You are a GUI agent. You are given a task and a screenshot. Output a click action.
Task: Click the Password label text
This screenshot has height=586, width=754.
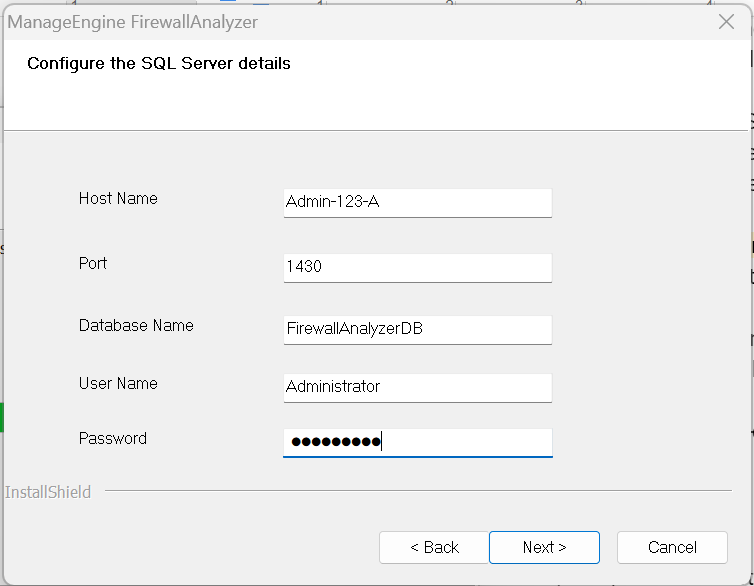point(113,439)
